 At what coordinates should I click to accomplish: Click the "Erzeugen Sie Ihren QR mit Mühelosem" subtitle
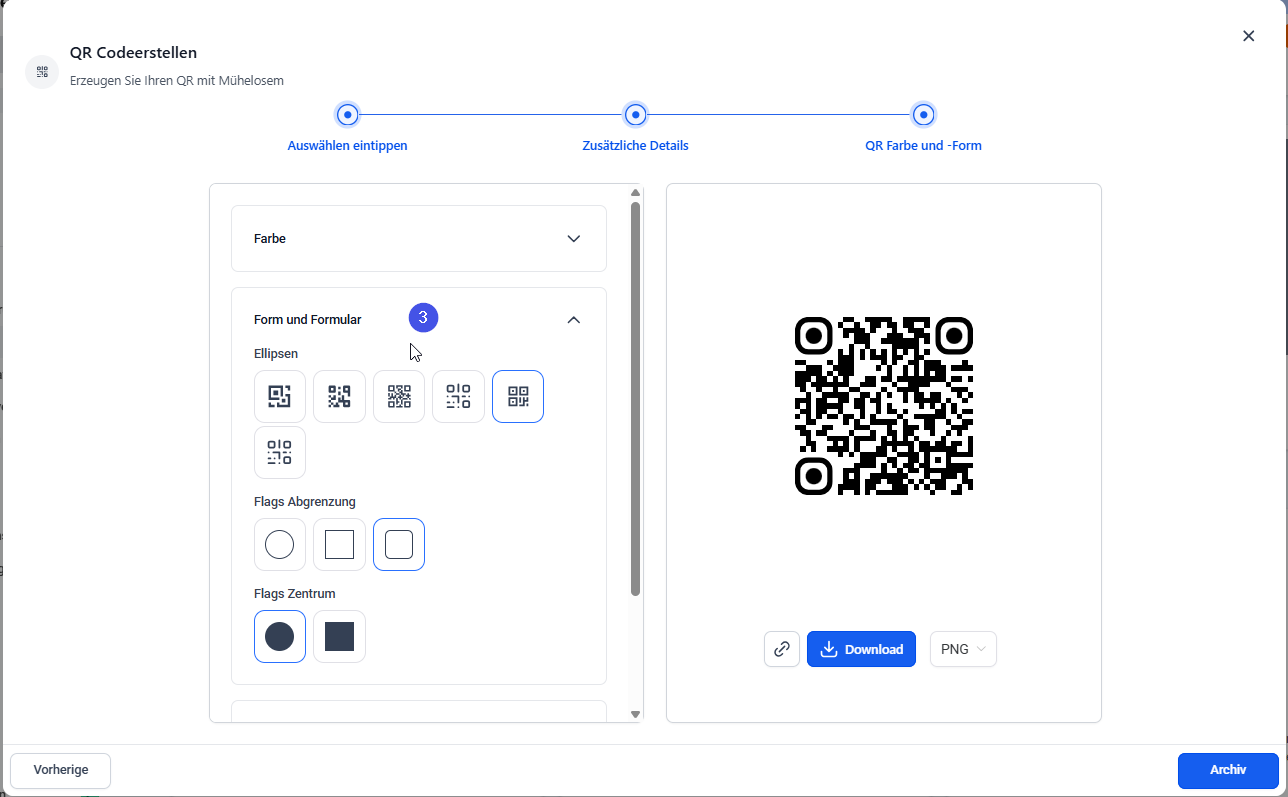click(x=177, y=80)
